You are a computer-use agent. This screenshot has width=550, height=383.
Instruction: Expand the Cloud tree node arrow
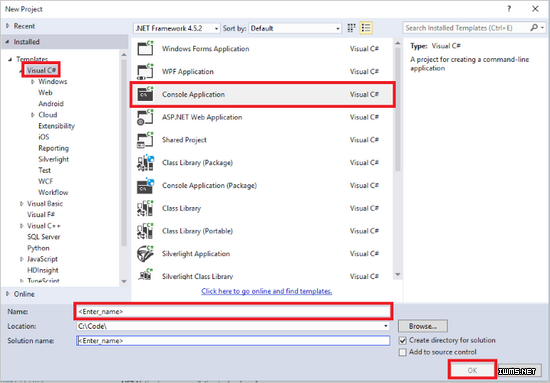click(x=33, y=115)
